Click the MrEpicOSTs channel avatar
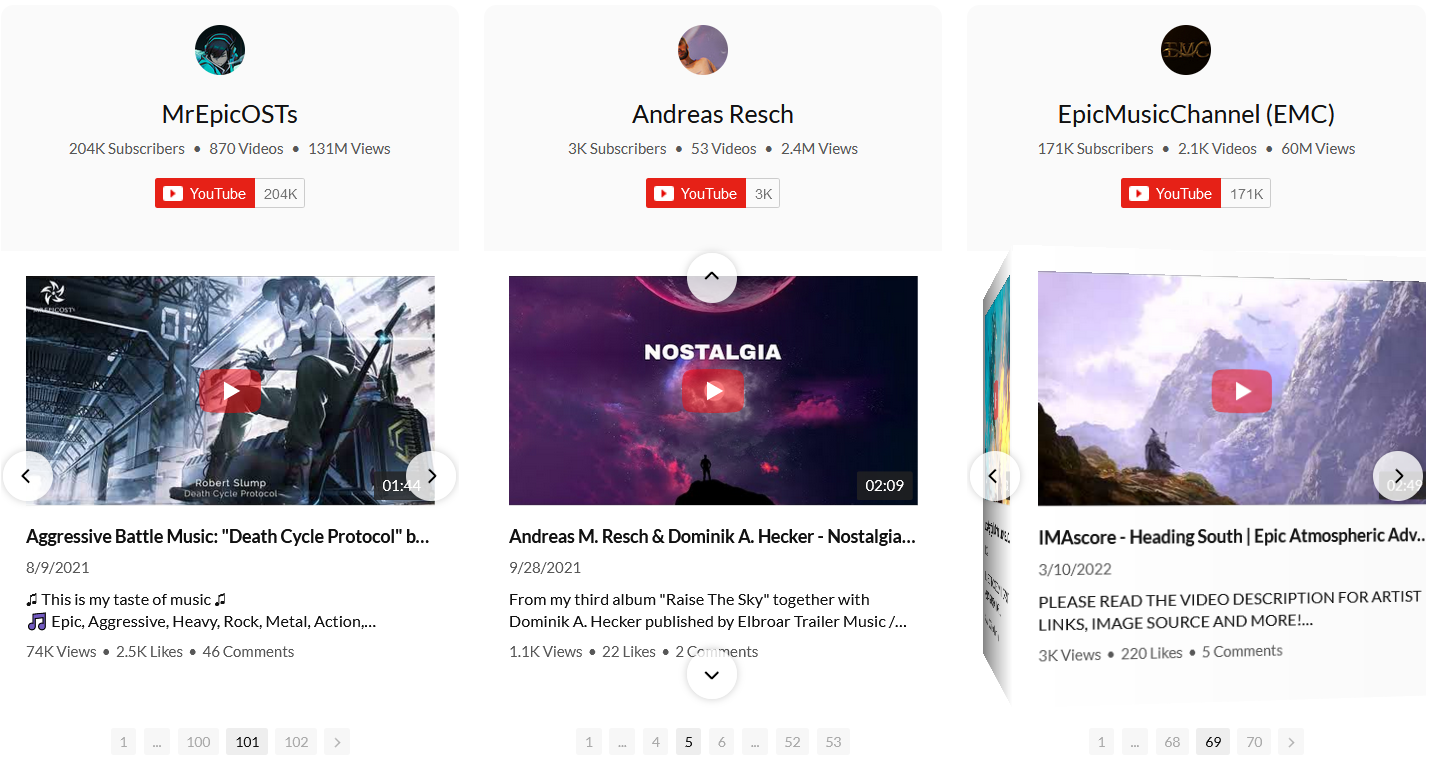 220,50
